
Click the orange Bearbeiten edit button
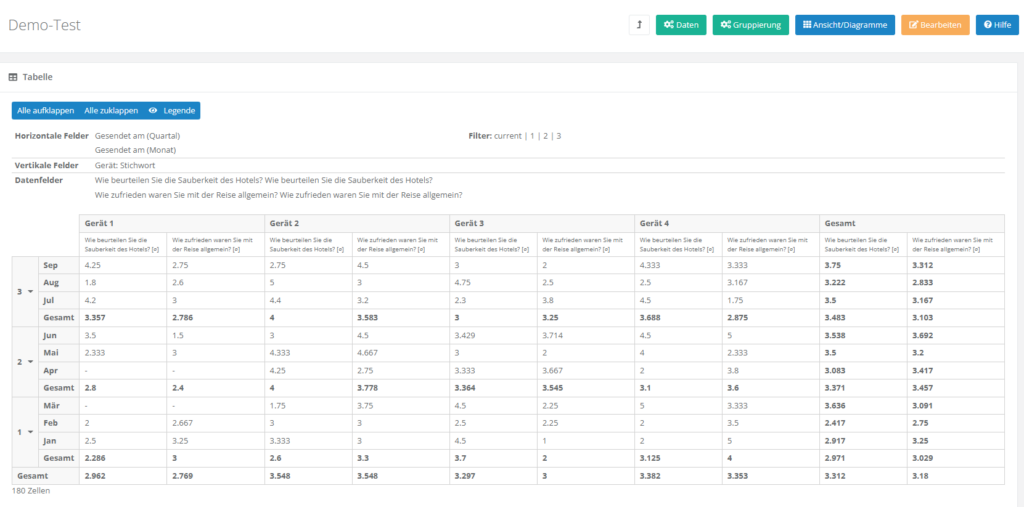coord(935,25)
